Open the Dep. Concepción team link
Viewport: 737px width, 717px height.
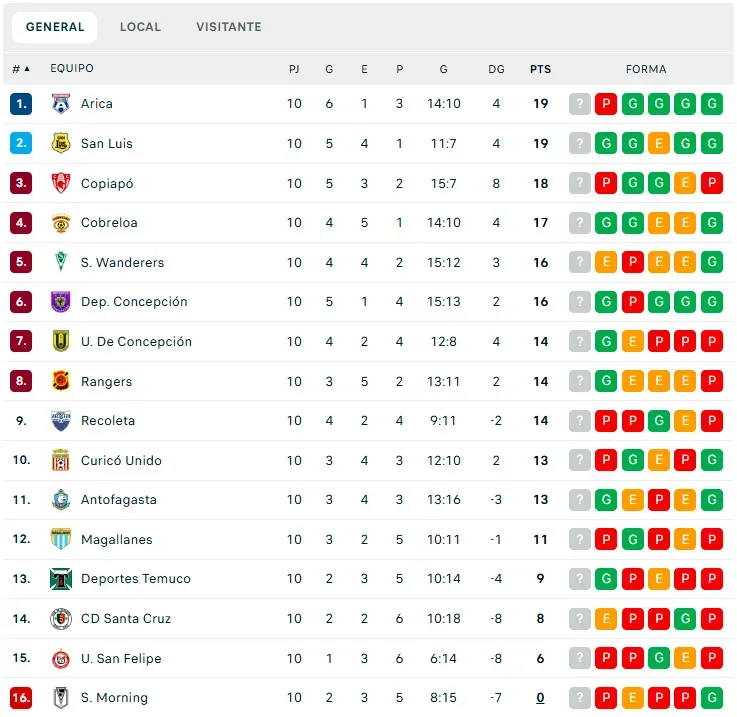coord(134,302)
